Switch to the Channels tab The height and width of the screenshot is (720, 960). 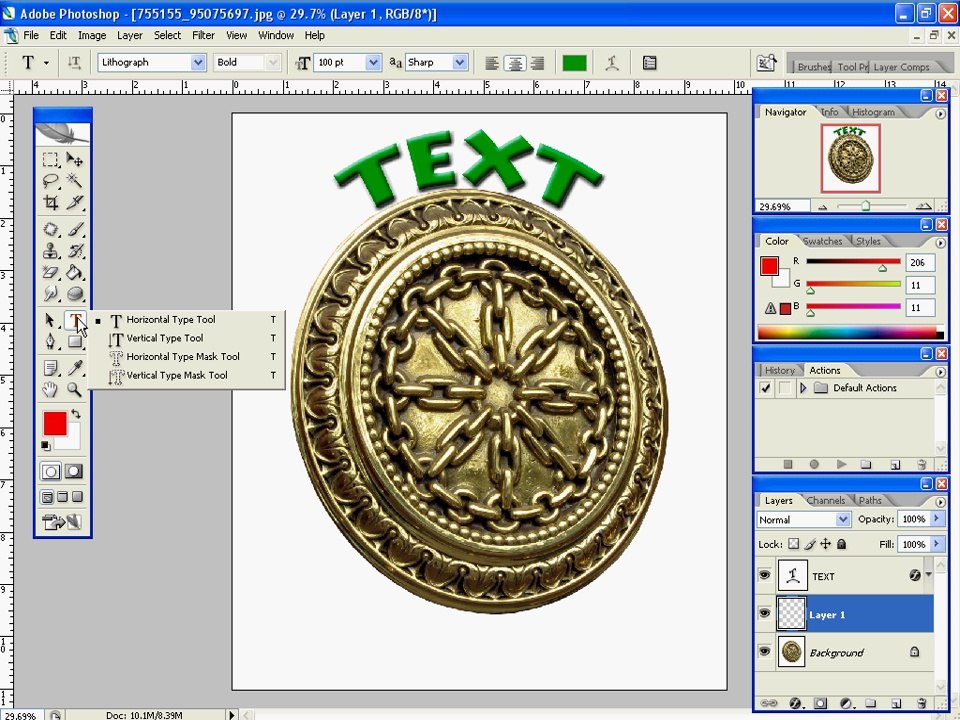tap(825, 500)
